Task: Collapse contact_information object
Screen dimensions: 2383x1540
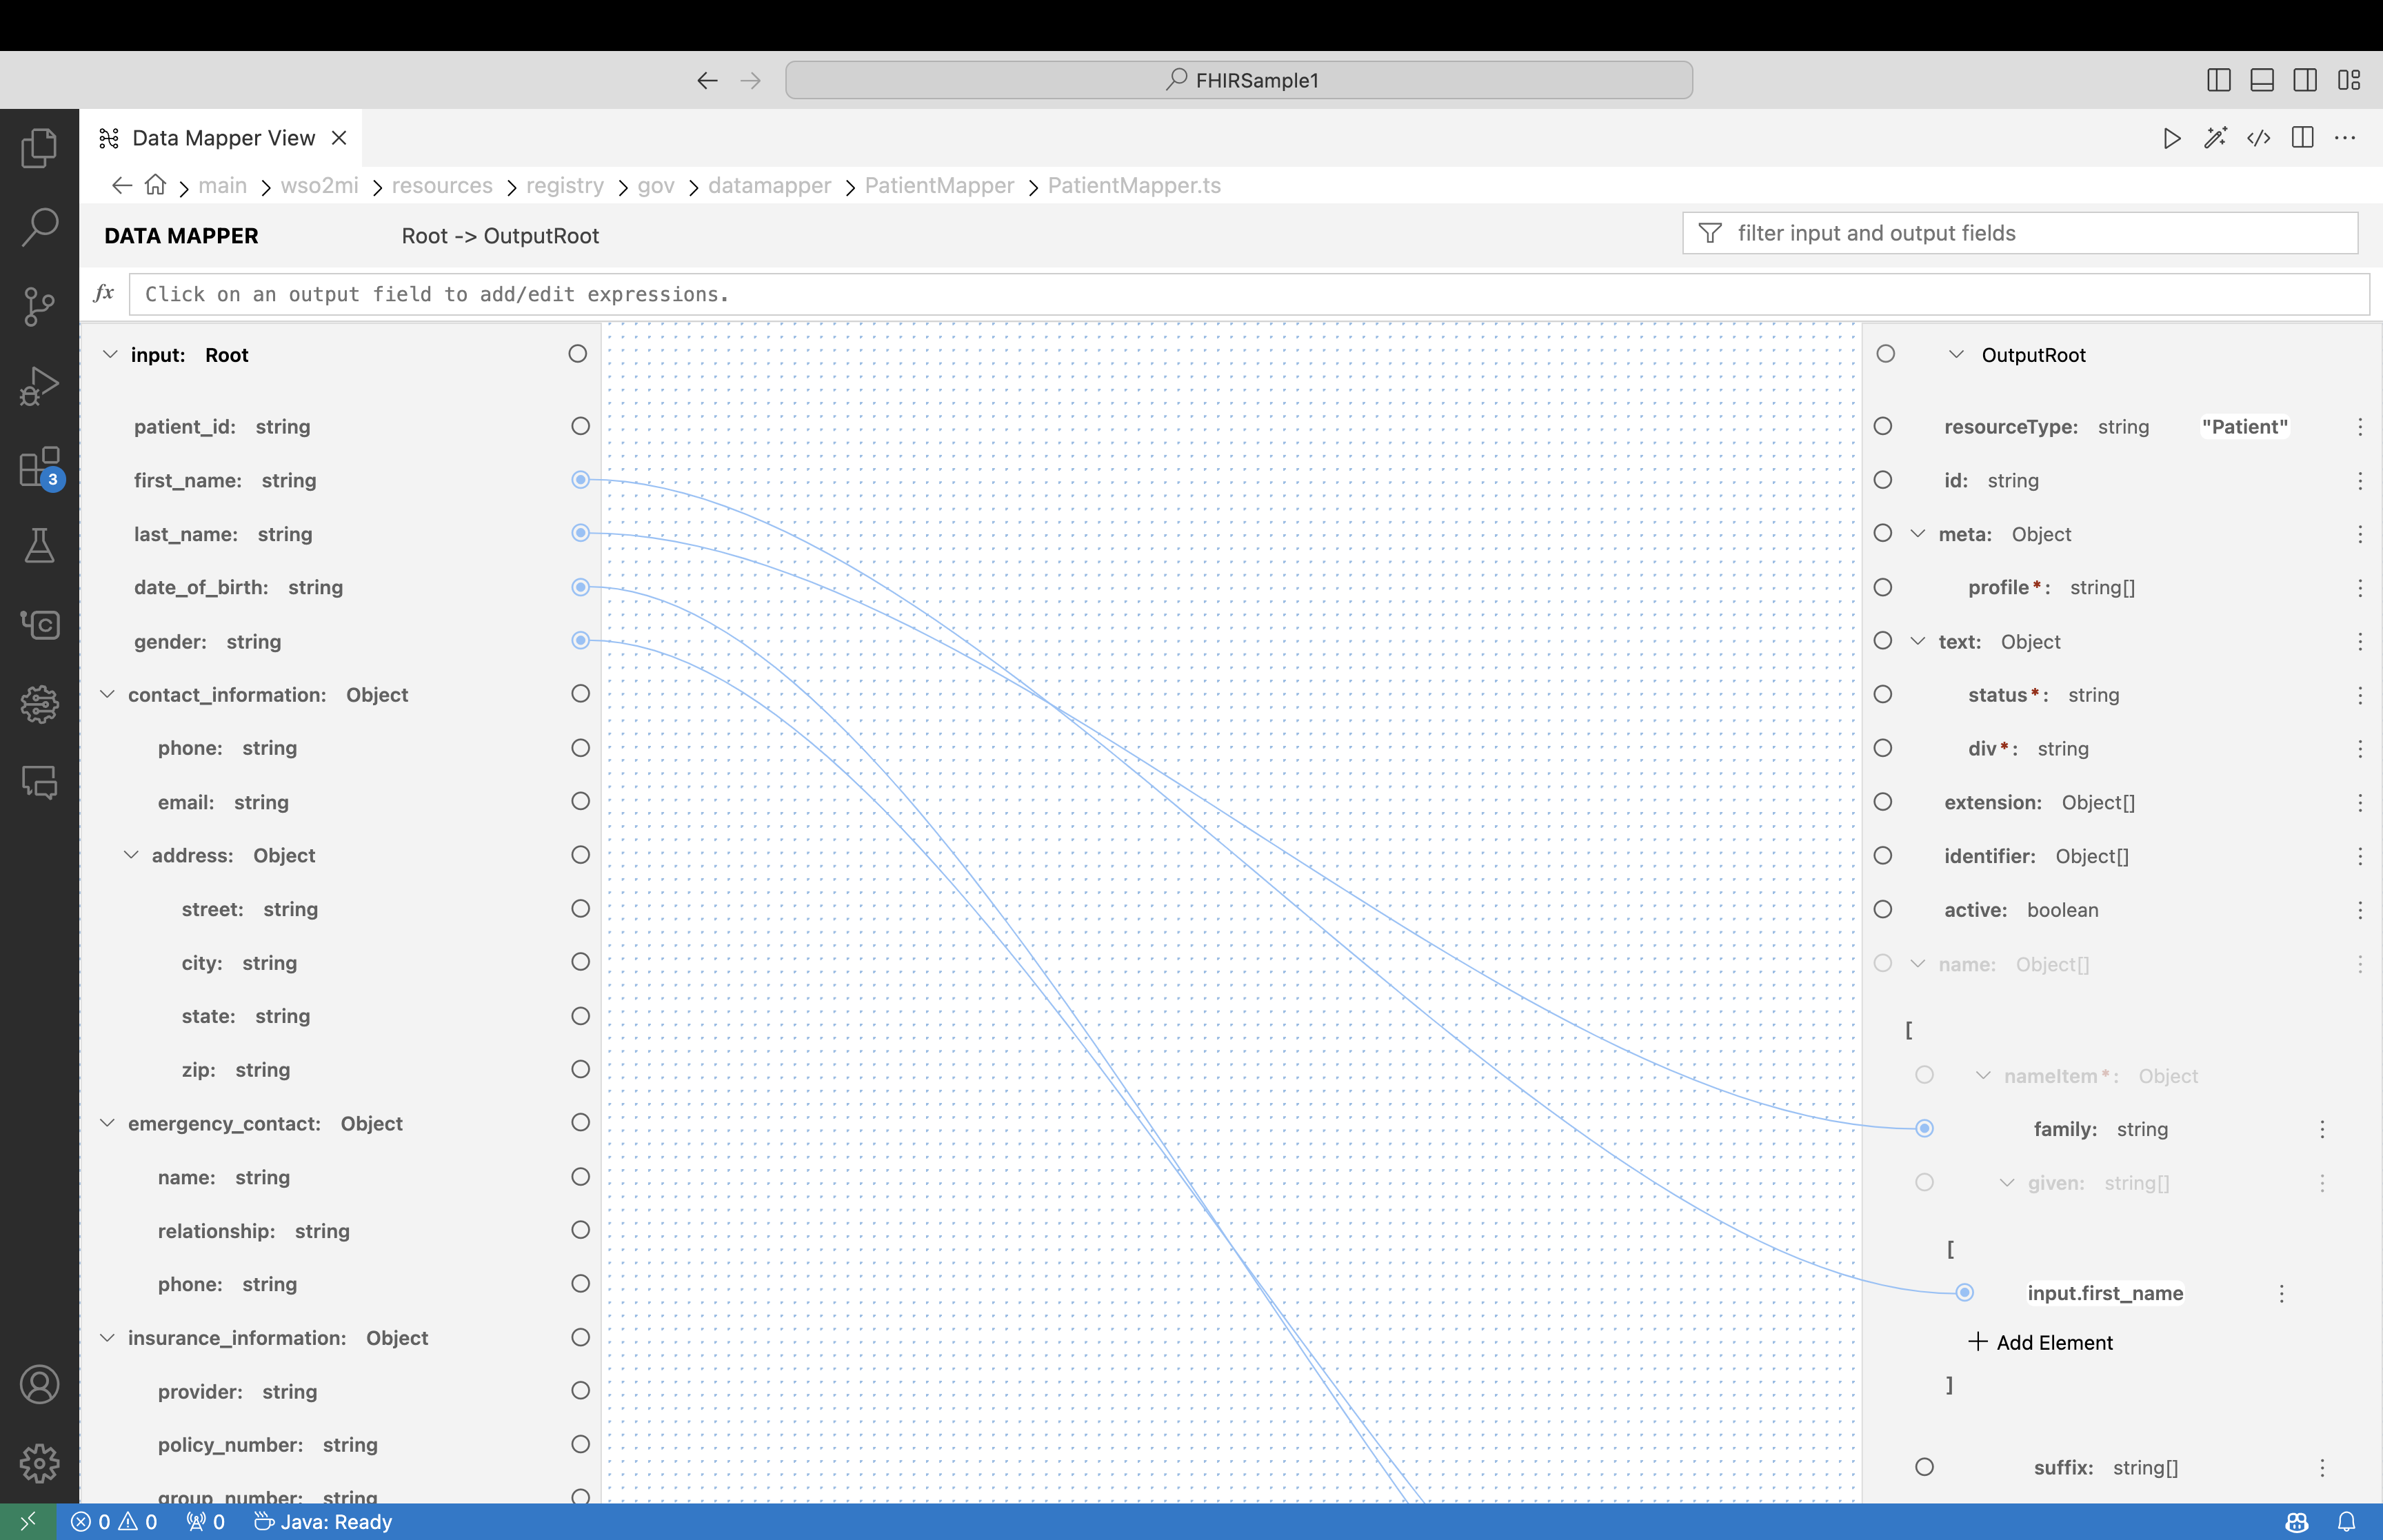Action: point(107,694)
